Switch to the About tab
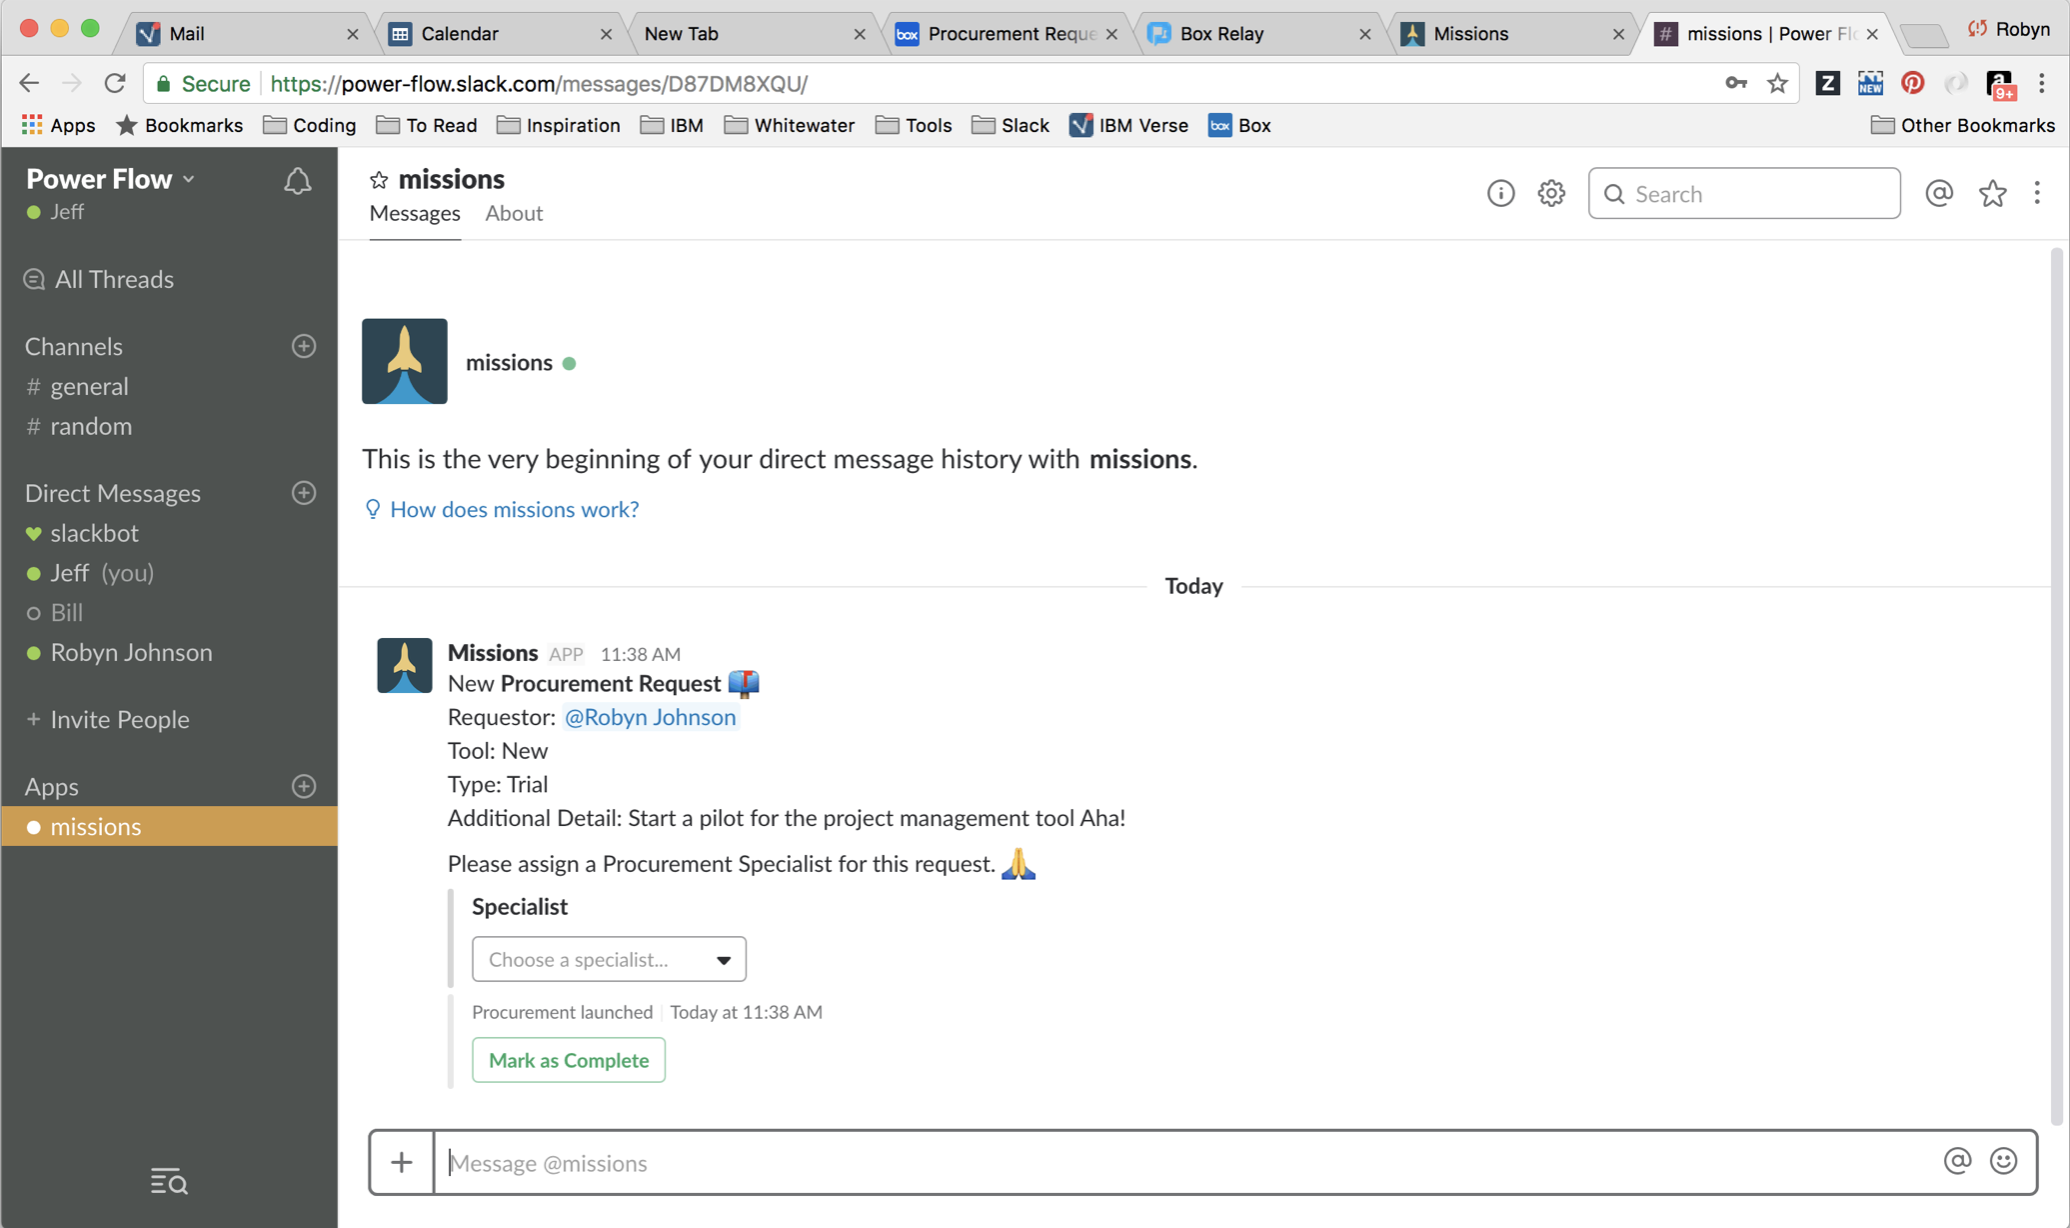This screenshot has width=2070, height=1228. (513, 212)
